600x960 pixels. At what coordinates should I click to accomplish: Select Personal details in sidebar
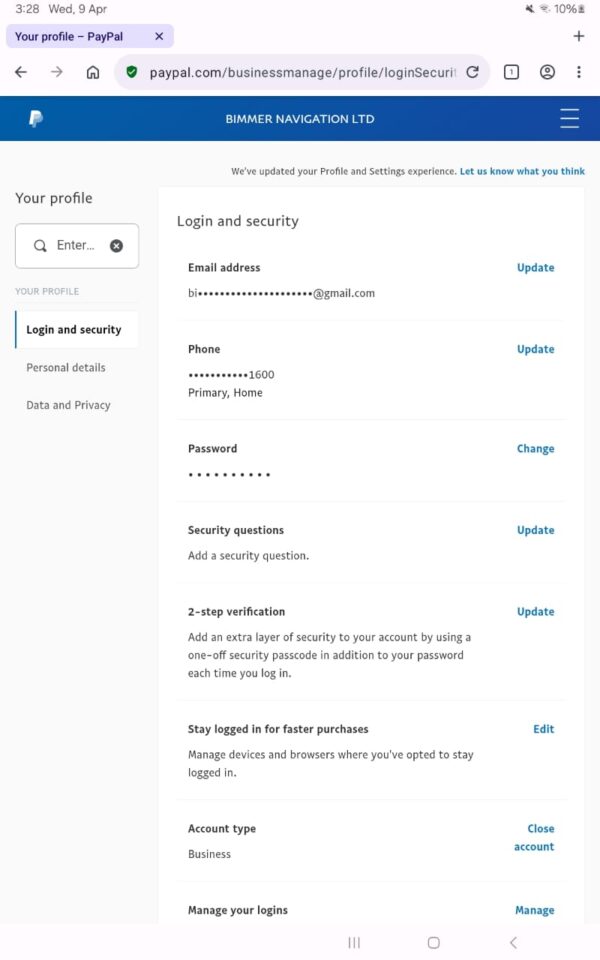(66, 367)
